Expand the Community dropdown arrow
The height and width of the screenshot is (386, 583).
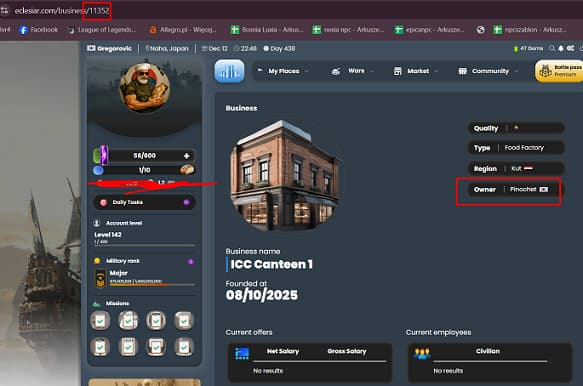pyautogui.click(x=516, y=71)
